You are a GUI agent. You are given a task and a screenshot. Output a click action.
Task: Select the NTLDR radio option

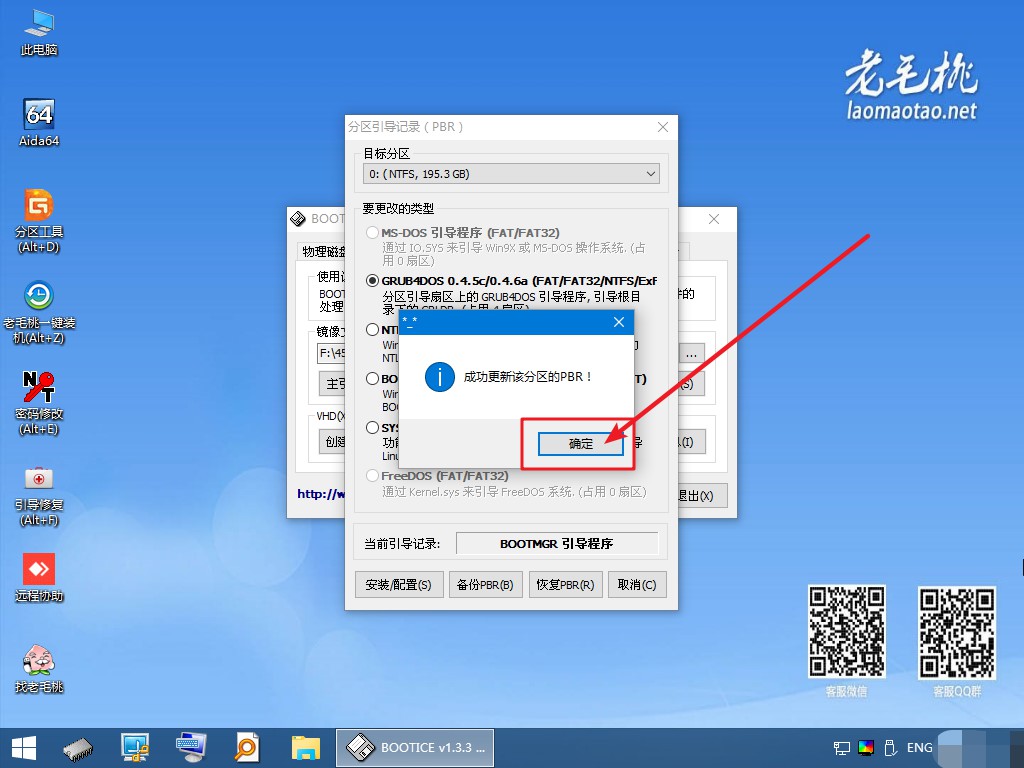click(372, 329)
